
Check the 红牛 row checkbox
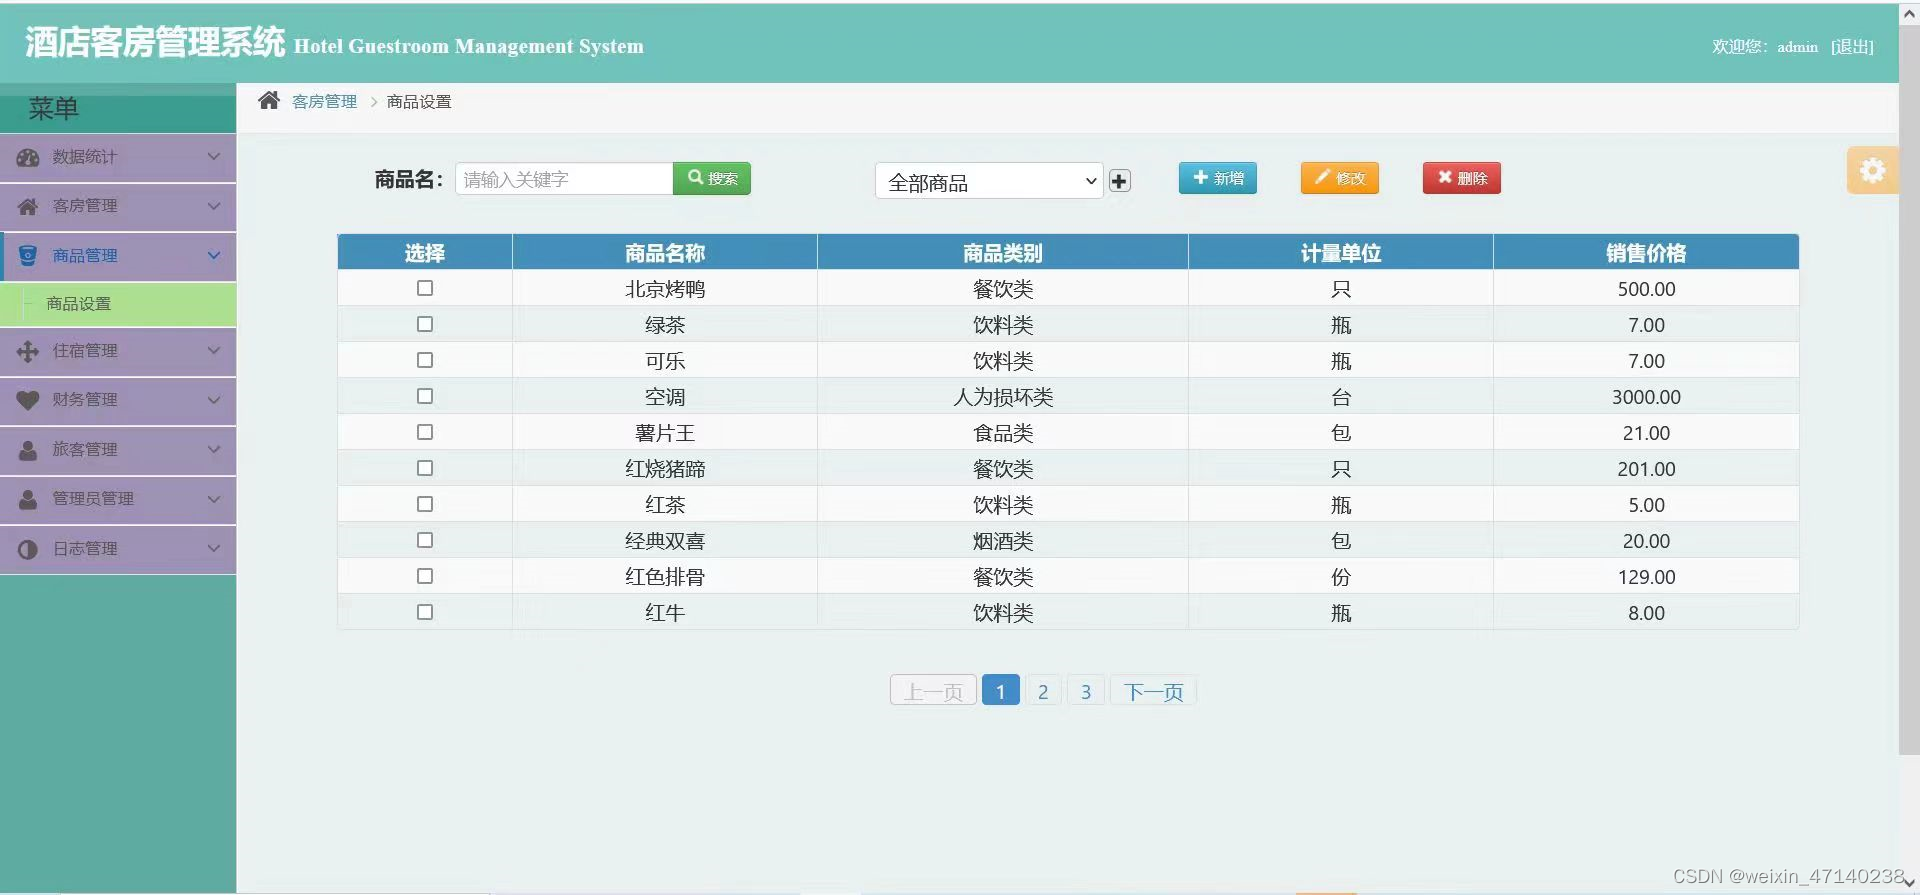(x=425, y=612)
